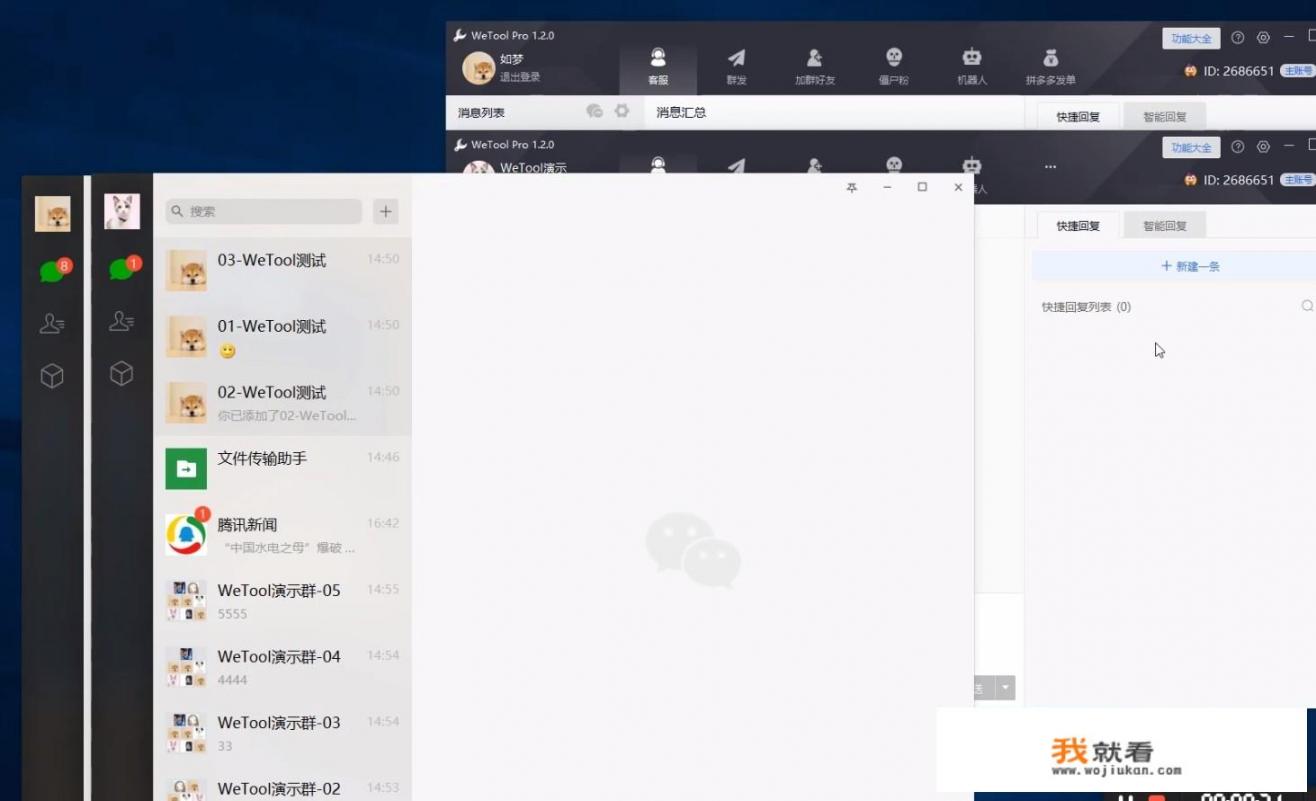The width and height of the screenshot is (1316, 801).
Task: Open 拼多多发单 in the rear WeTool window
Action: point(1051,66)
